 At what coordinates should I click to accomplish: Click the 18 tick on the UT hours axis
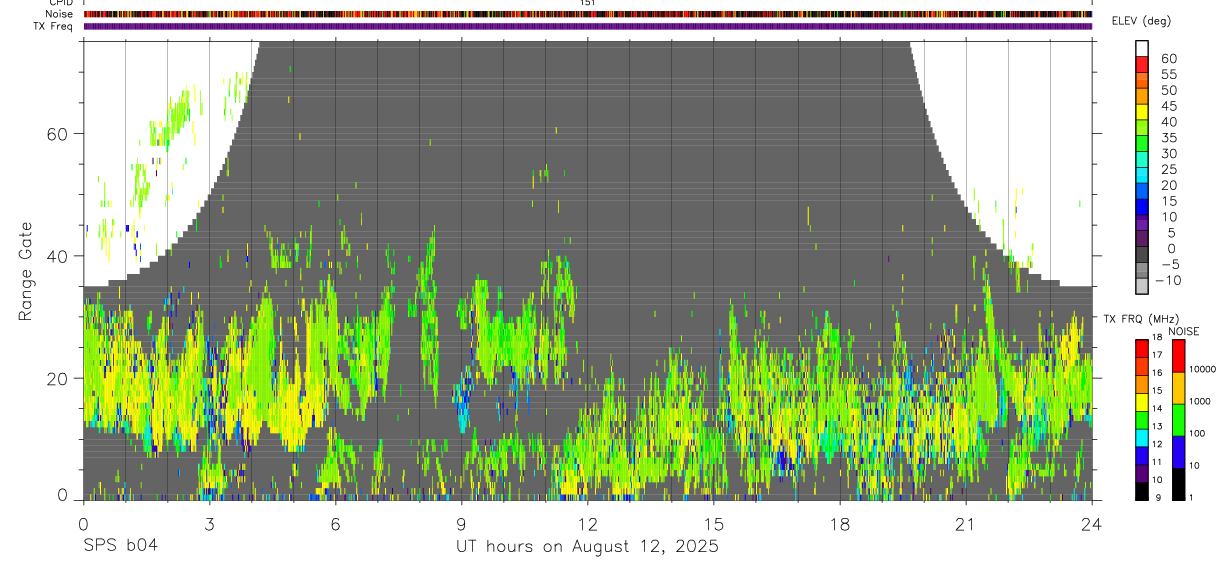[840, 524]
